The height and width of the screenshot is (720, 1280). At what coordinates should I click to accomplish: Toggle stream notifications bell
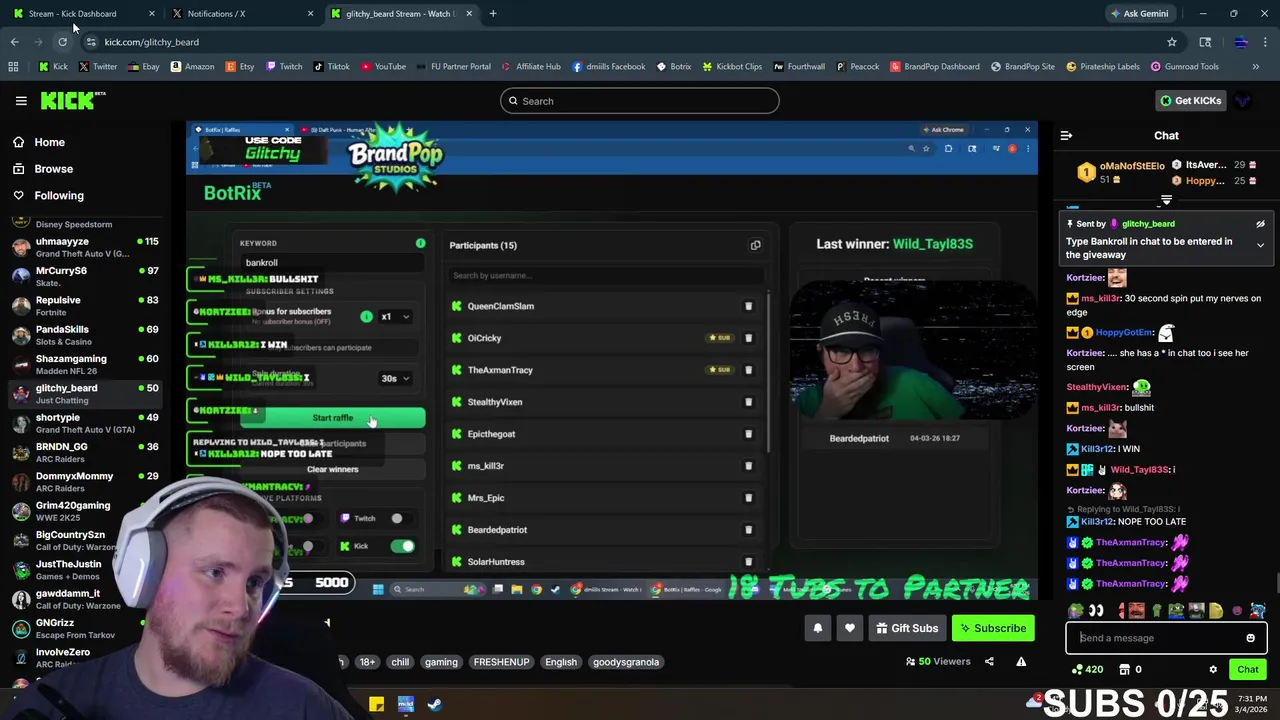pos(817,628)
